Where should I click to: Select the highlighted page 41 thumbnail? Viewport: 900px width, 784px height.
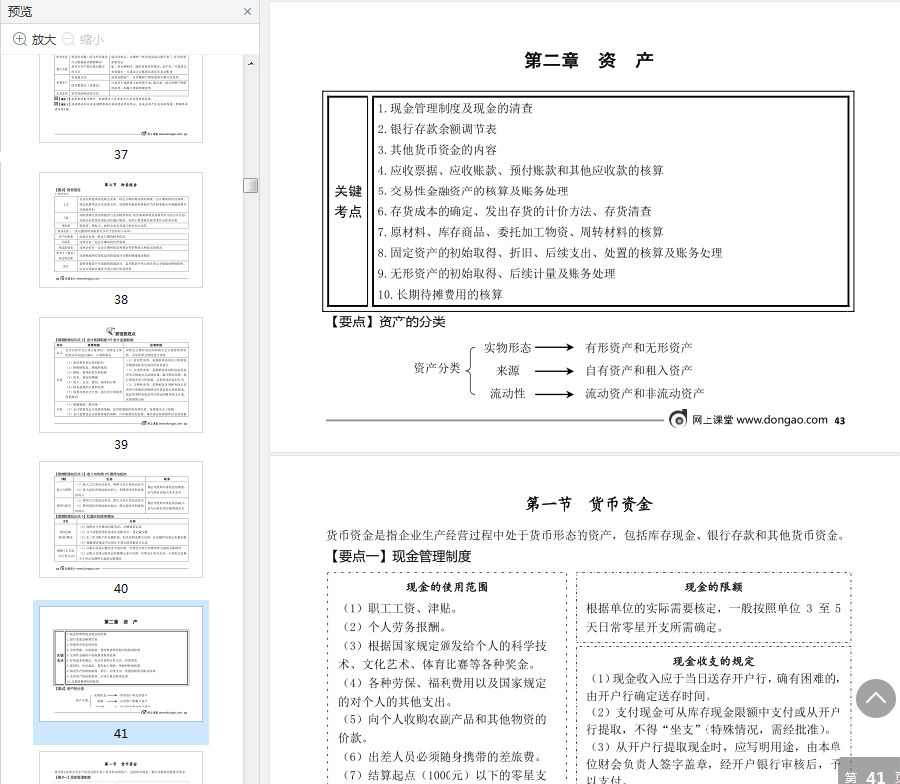pyautogui.click(x=121, y=664)
